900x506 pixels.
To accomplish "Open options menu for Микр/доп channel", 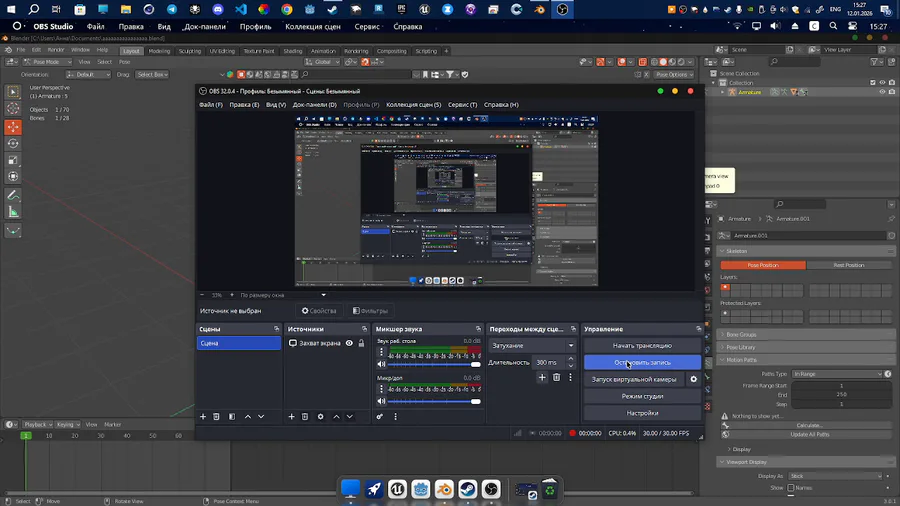I will (381, 389).
